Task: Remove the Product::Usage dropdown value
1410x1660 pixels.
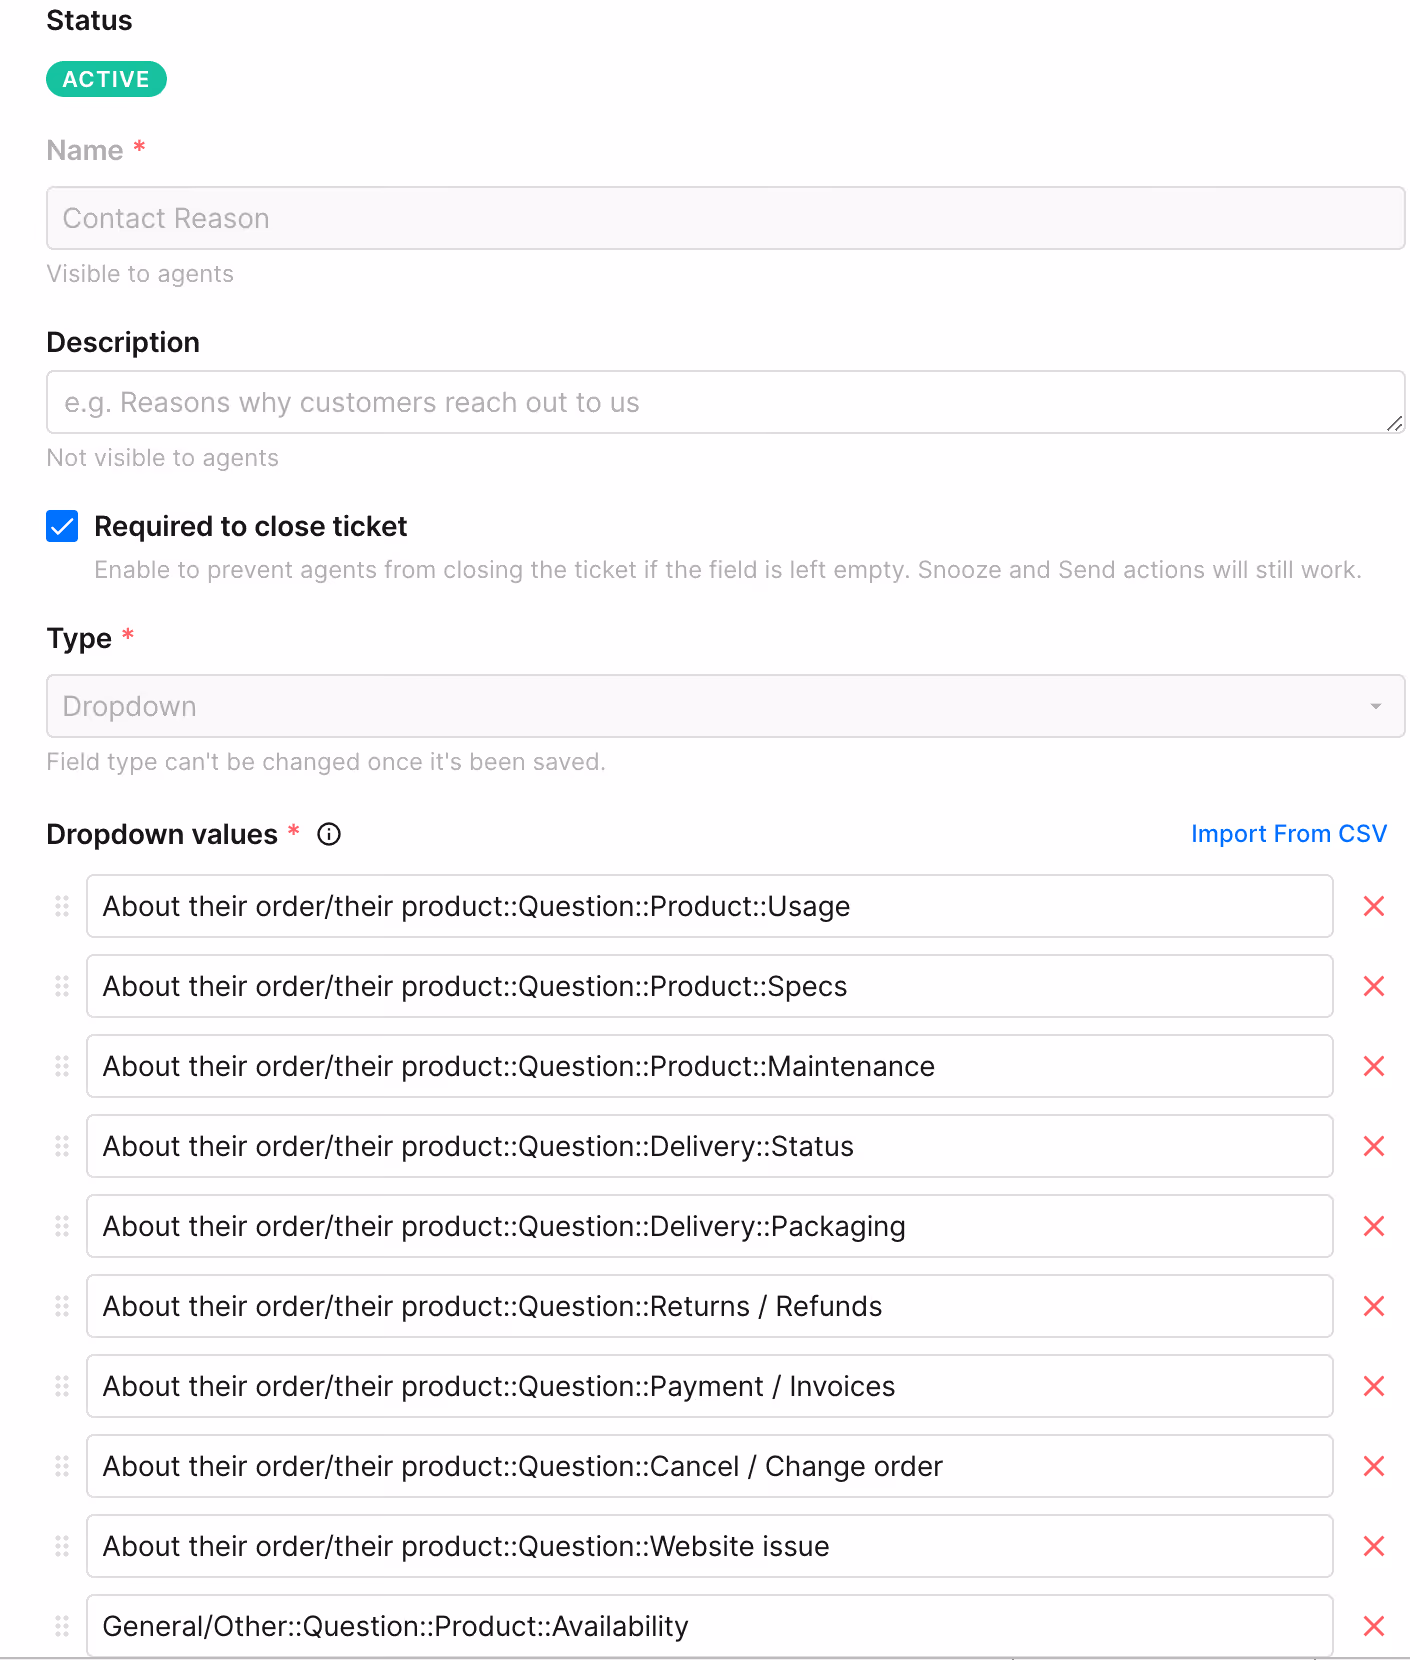Action: click(x=1374, y=906)
